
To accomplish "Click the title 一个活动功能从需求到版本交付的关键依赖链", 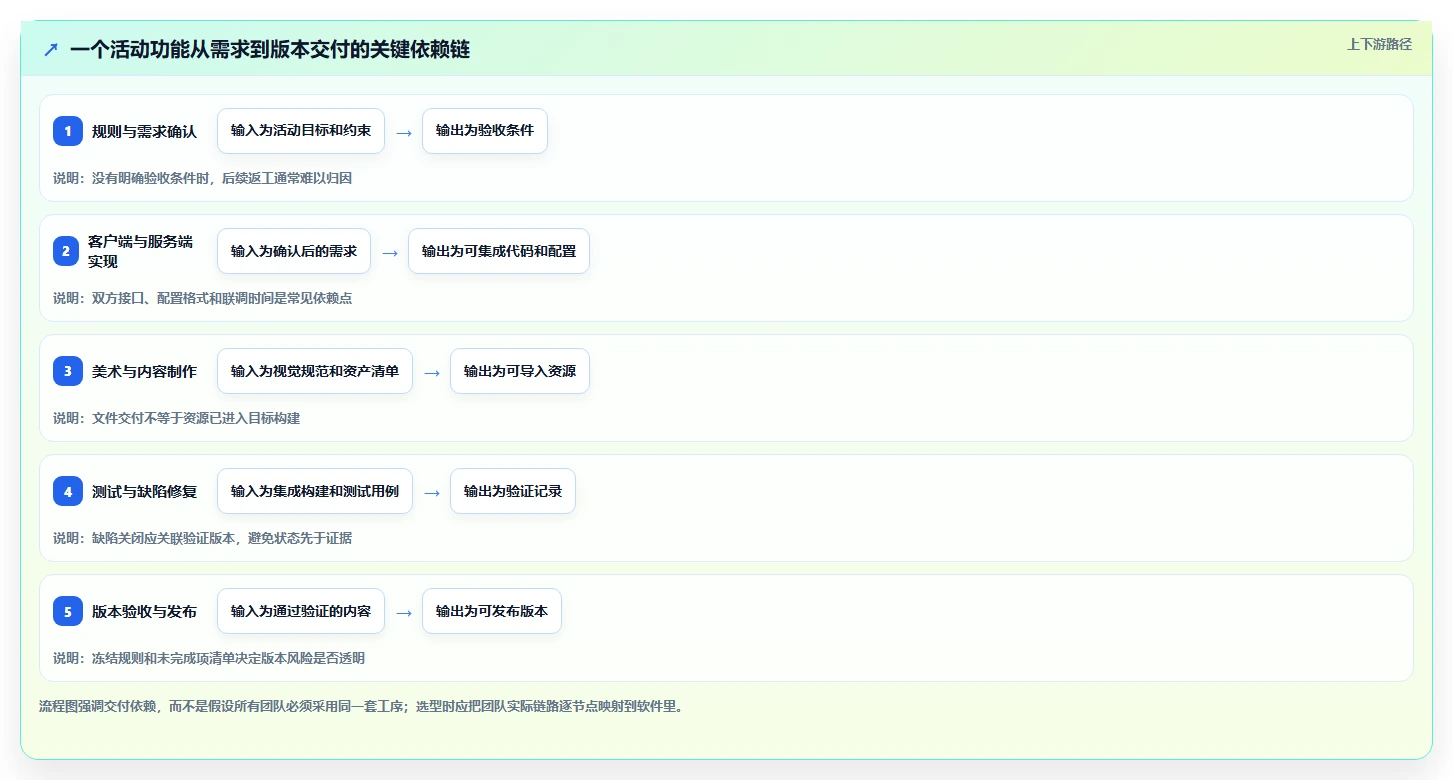I will coord(270,50).
